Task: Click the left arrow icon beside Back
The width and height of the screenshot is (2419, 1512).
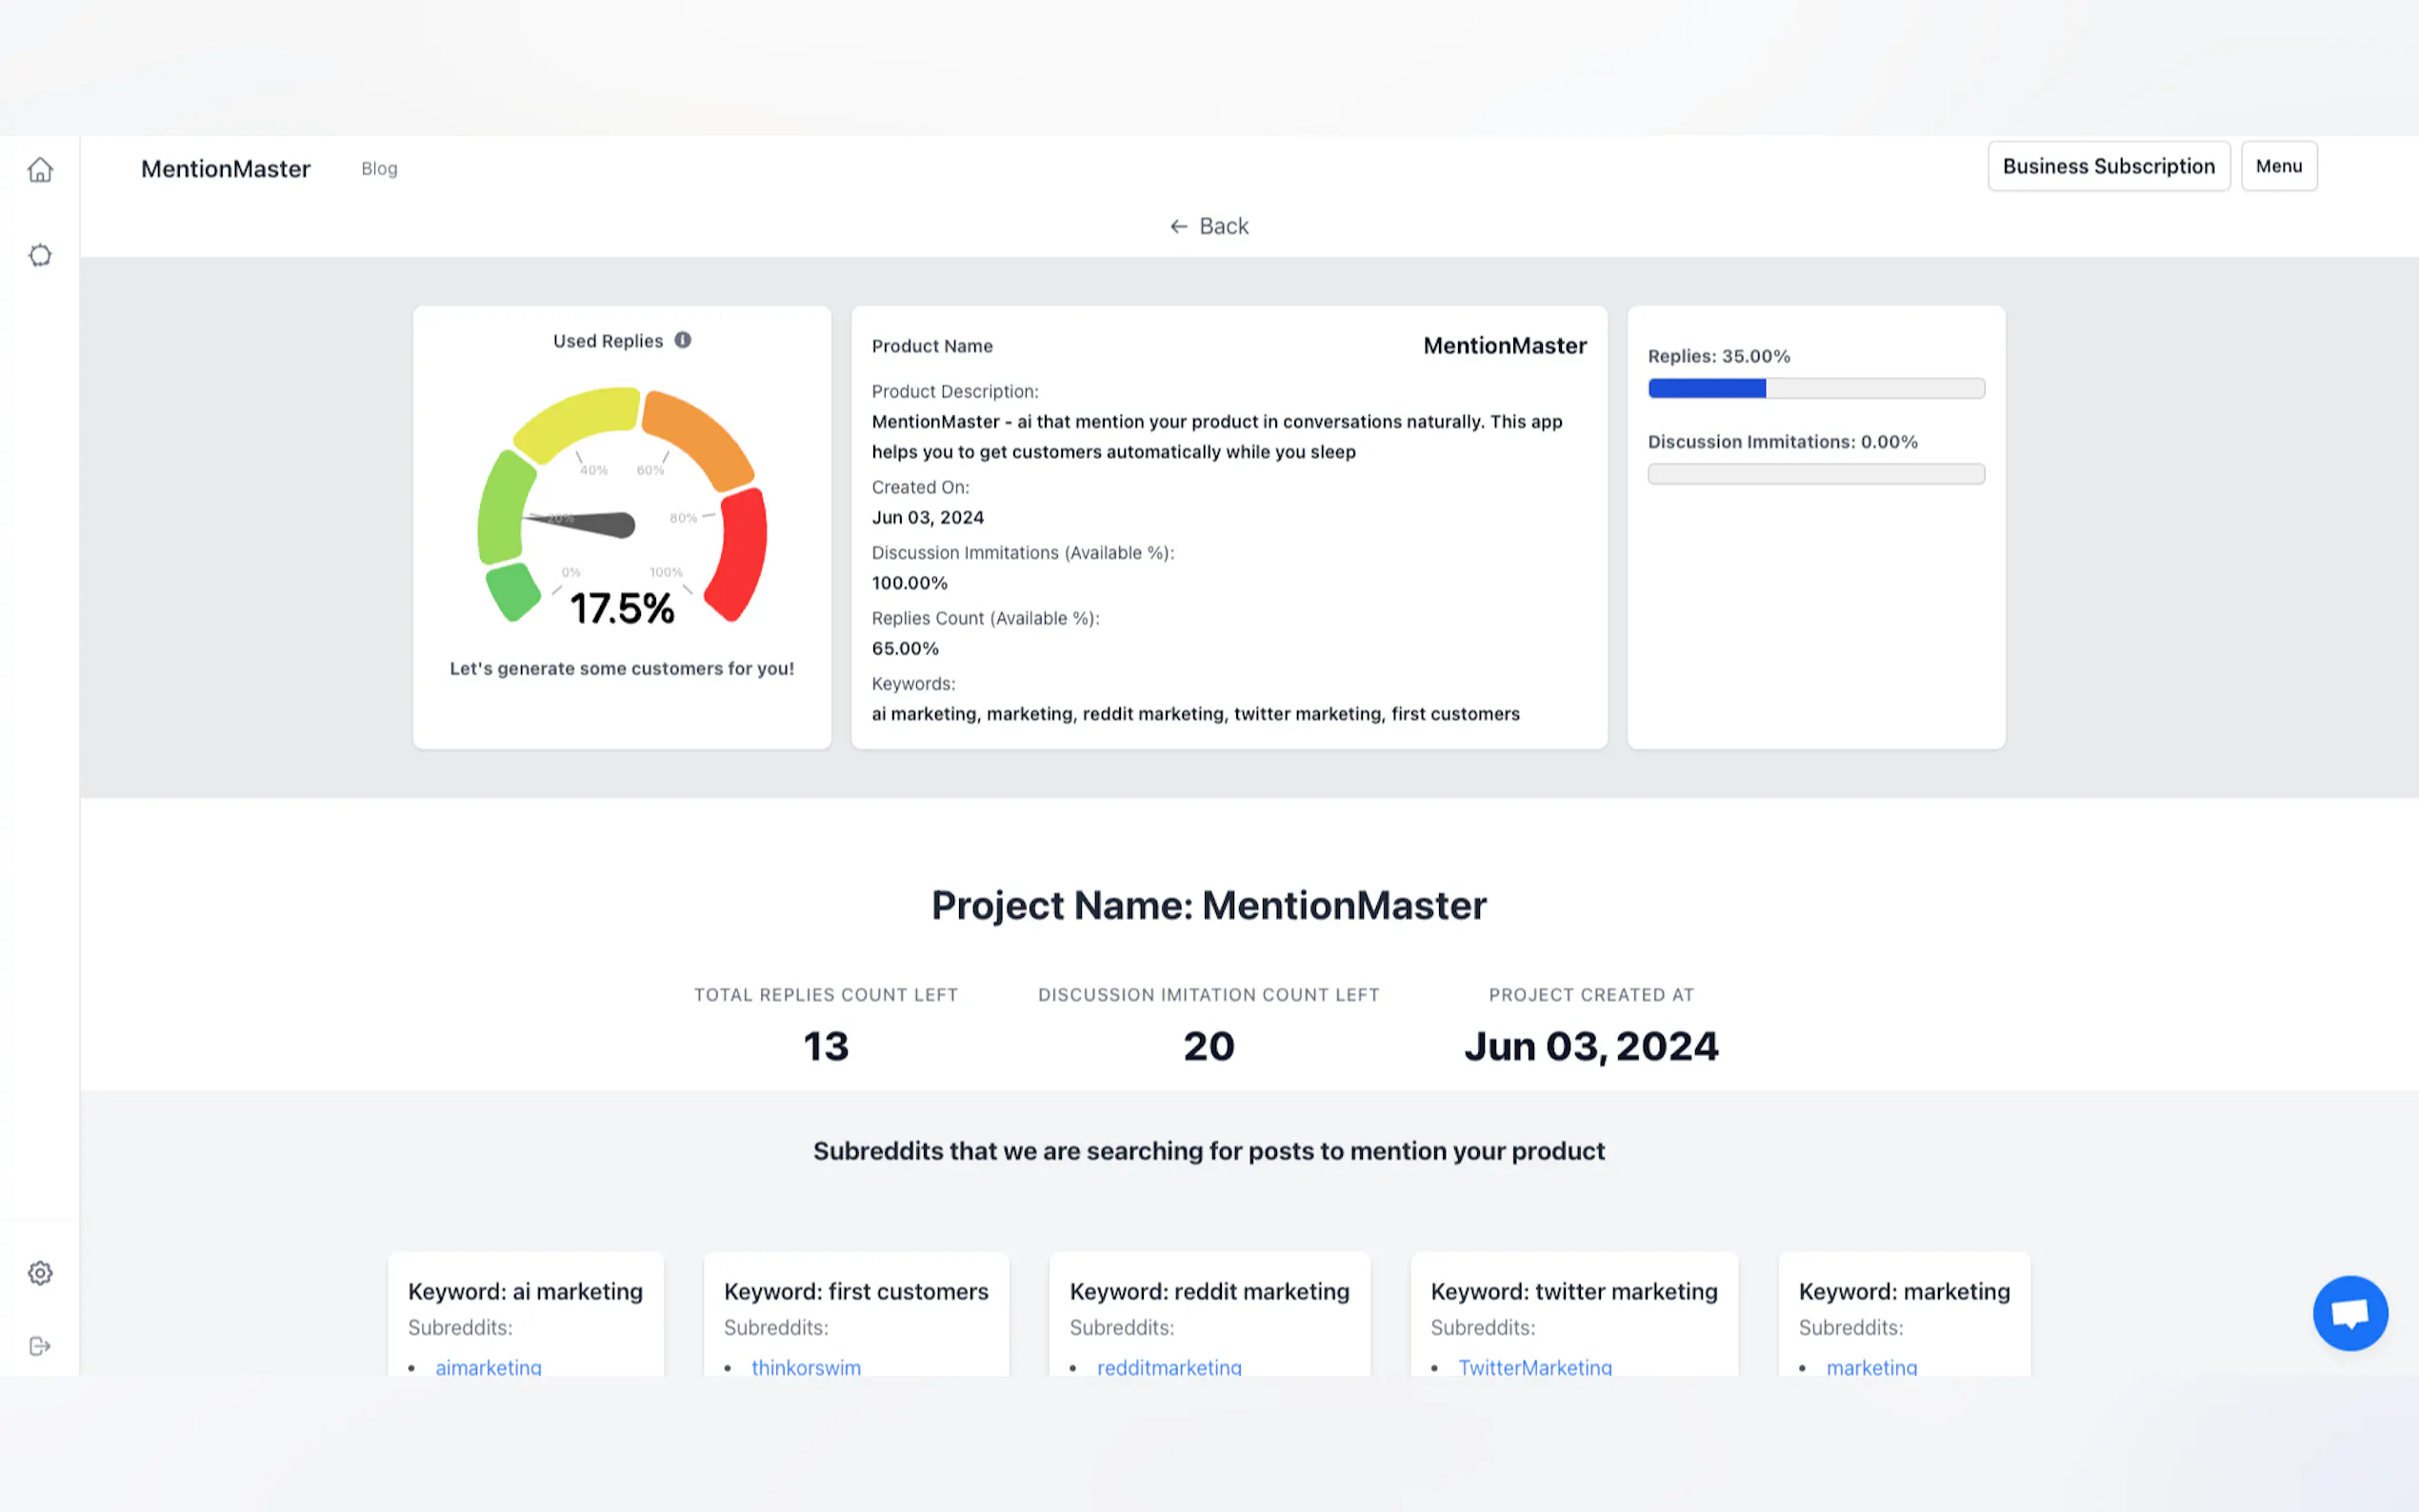Action: tap(1178, 227)
